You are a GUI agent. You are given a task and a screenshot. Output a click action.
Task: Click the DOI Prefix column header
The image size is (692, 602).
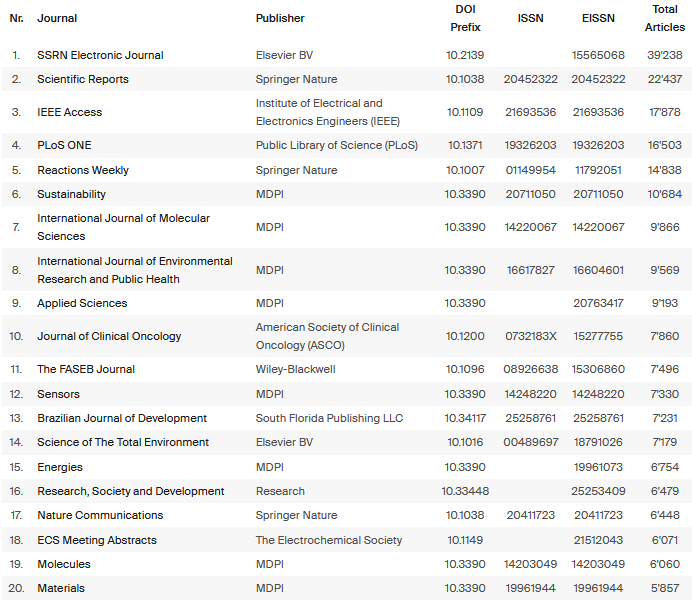465,18
